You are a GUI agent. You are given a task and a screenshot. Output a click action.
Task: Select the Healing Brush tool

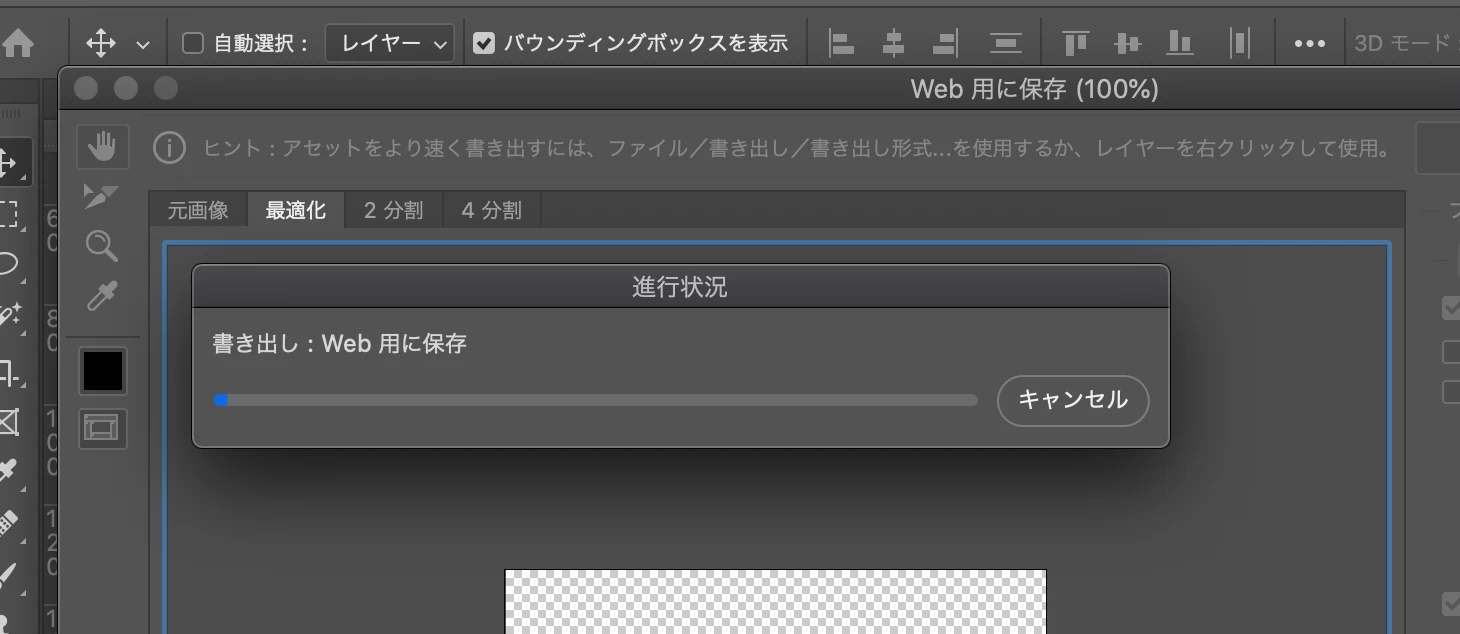point(8,522)
